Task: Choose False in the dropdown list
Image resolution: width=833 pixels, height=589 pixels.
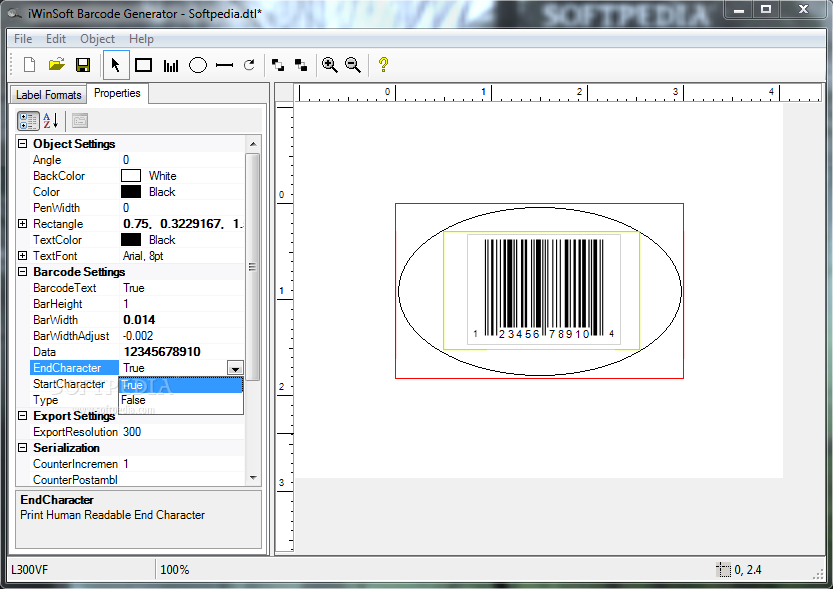Action: click(x=181, y=400)
